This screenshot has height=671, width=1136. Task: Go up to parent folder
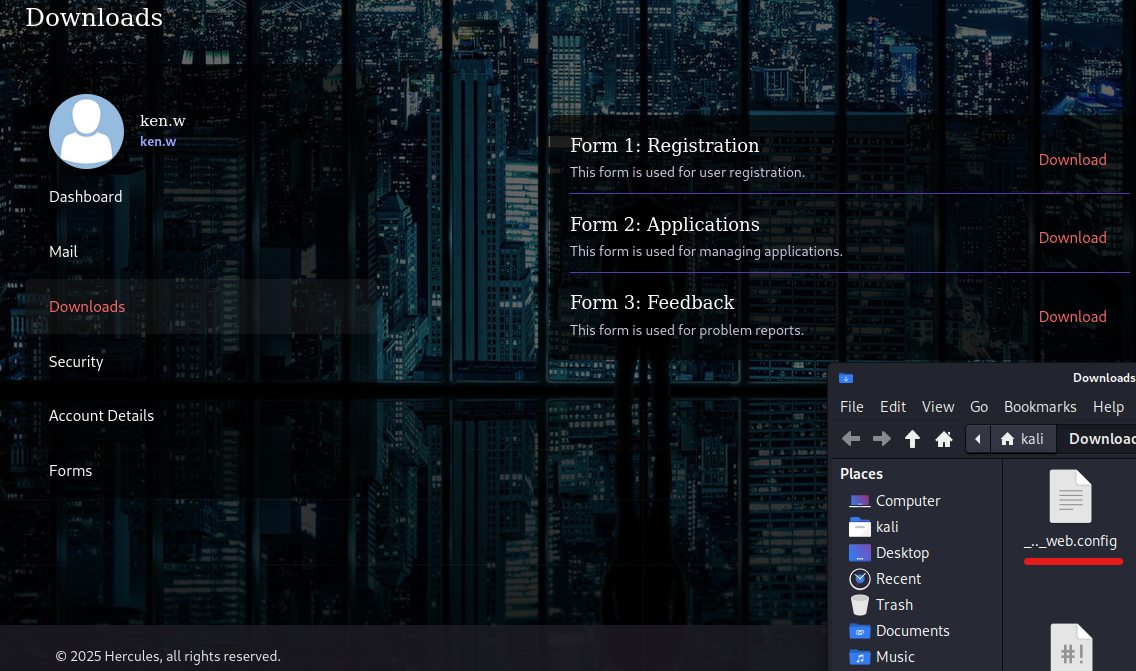(912, 438)
